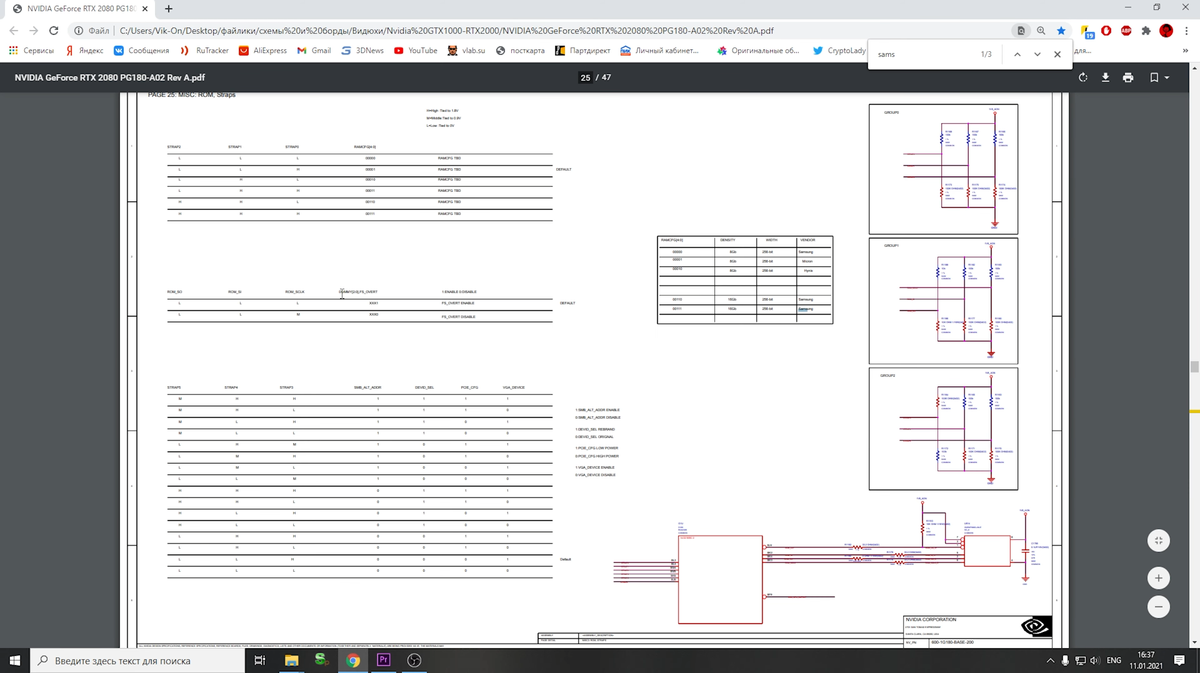Launch Premiere Pro from the taskbar
1200x673 pixels.
pos(383,661)
